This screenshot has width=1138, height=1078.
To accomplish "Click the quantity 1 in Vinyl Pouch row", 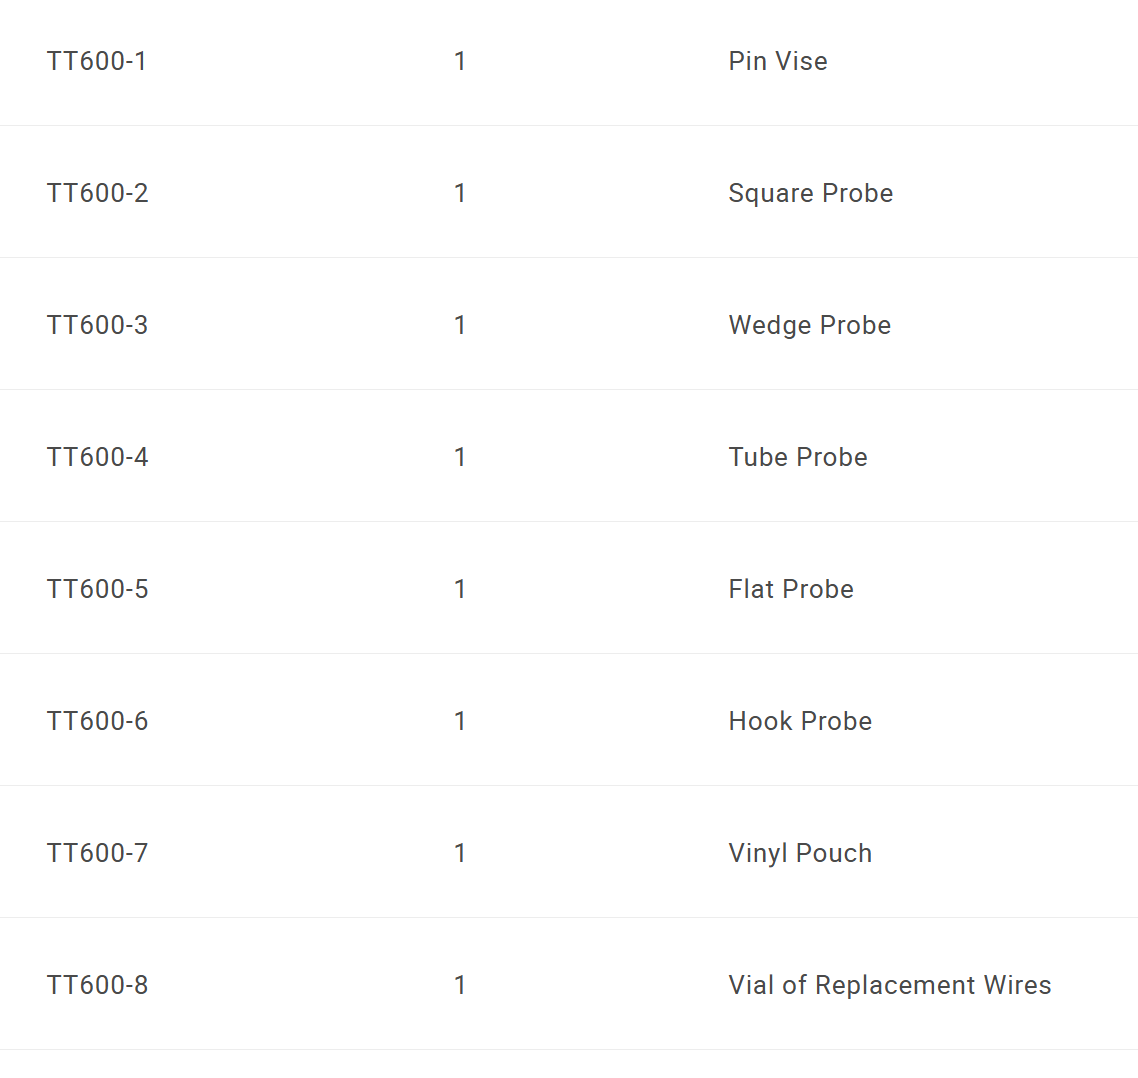I will 459,854.
